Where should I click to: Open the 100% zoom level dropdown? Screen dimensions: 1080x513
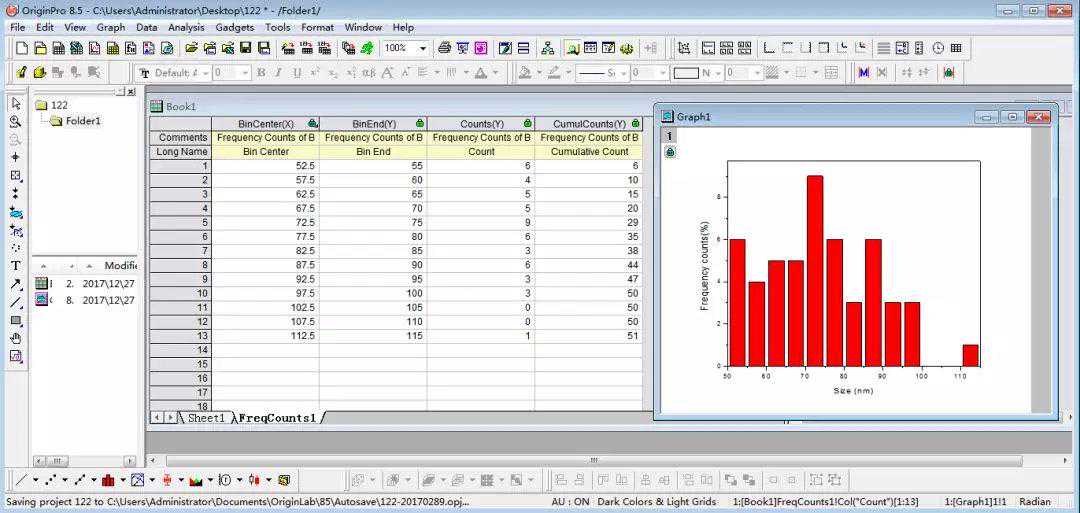pyautogui.click(x=423, y=48)
